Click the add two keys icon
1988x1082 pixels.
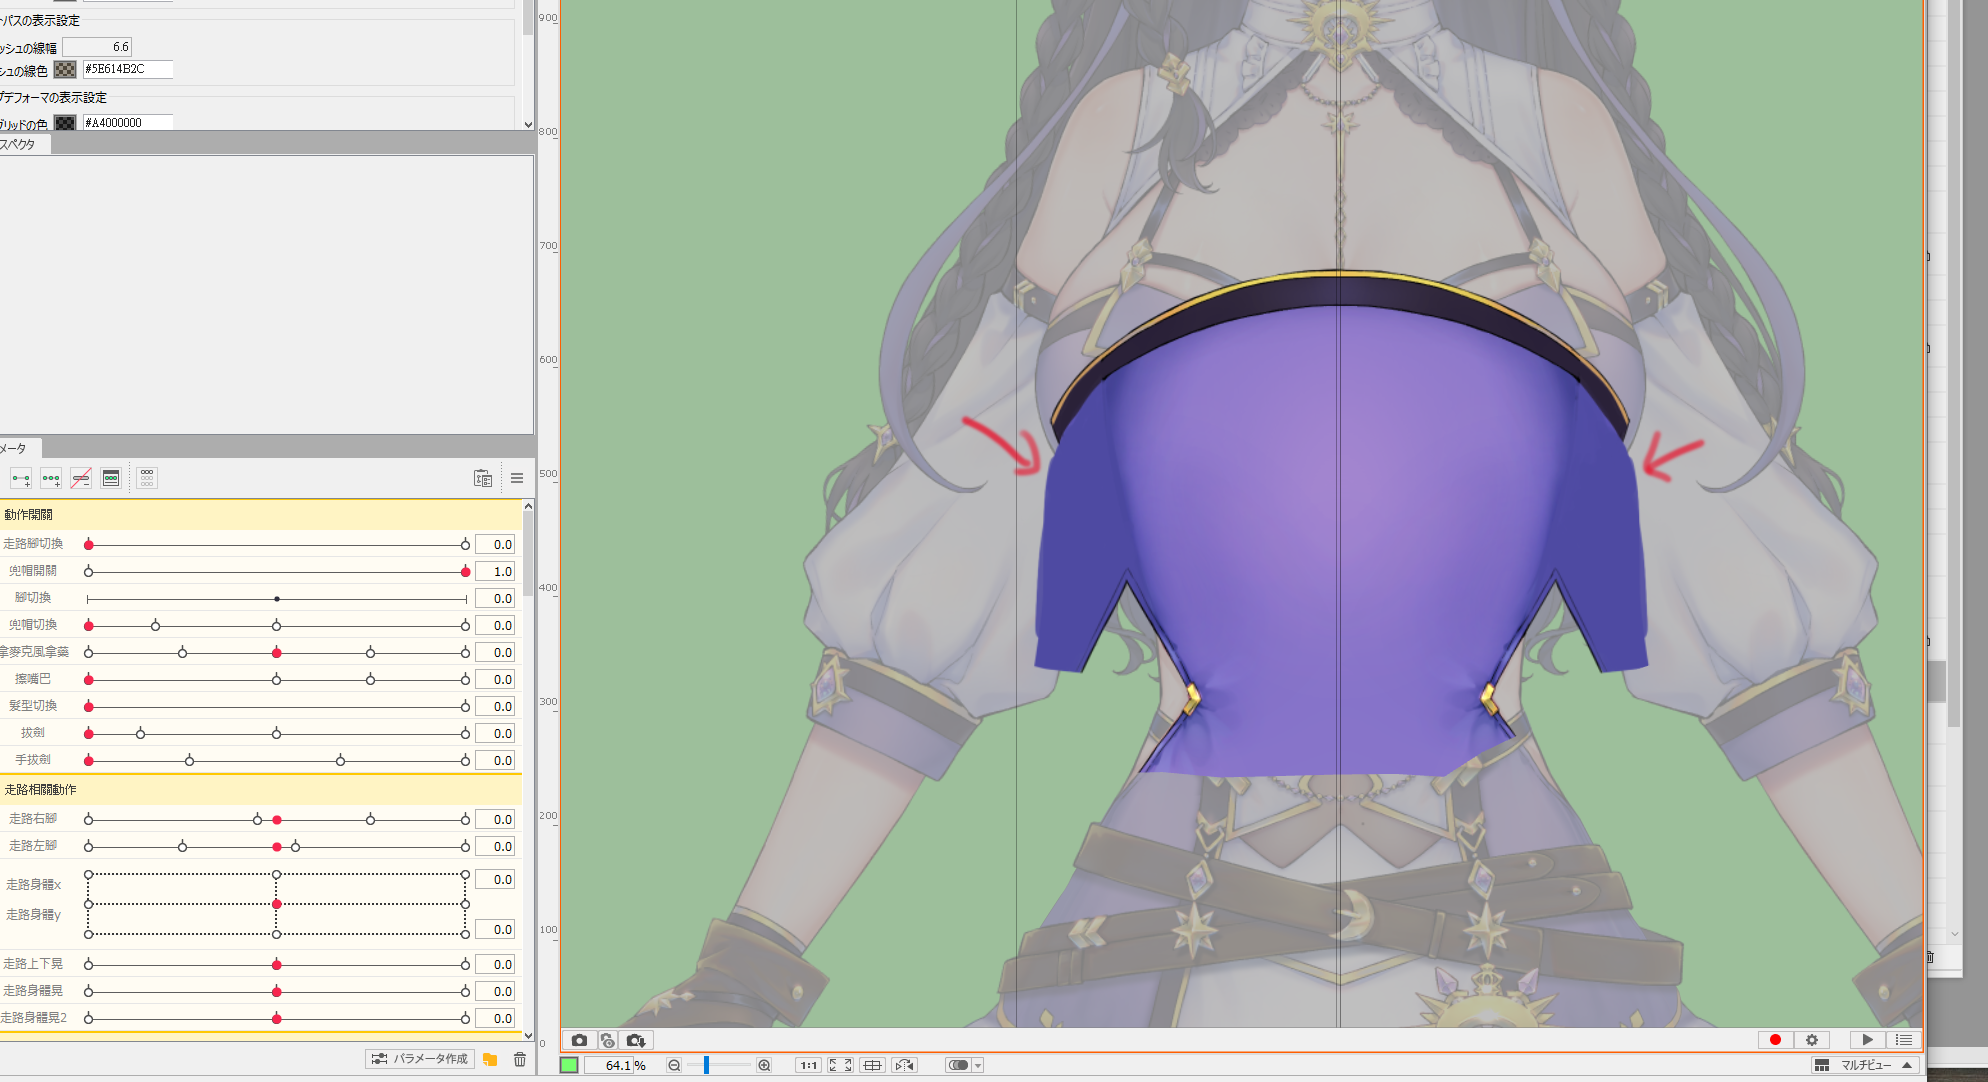pos(21,478)
